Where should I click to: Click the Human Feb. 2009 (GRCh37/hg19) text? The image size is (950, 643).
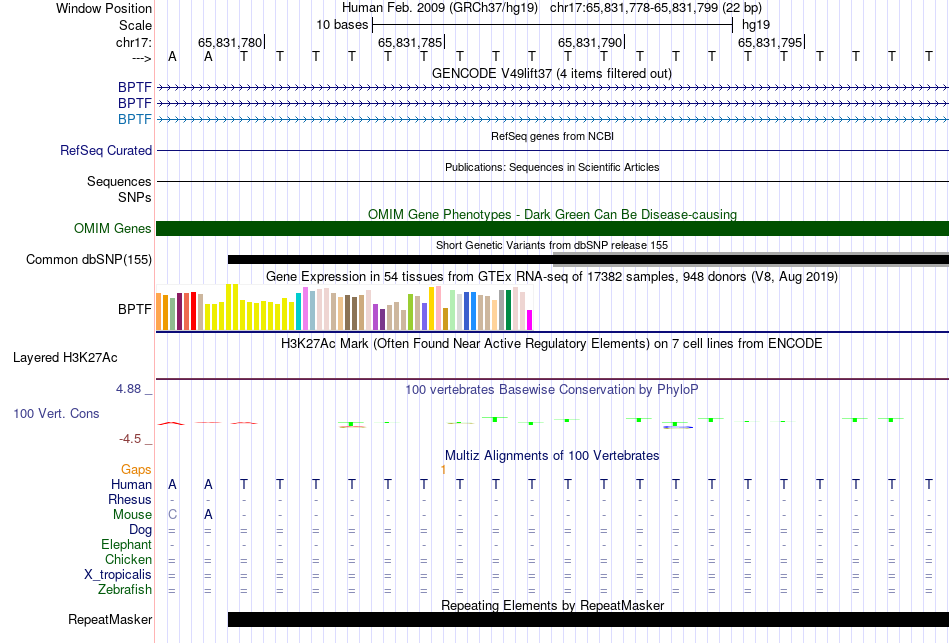click(x=440, y=8)
